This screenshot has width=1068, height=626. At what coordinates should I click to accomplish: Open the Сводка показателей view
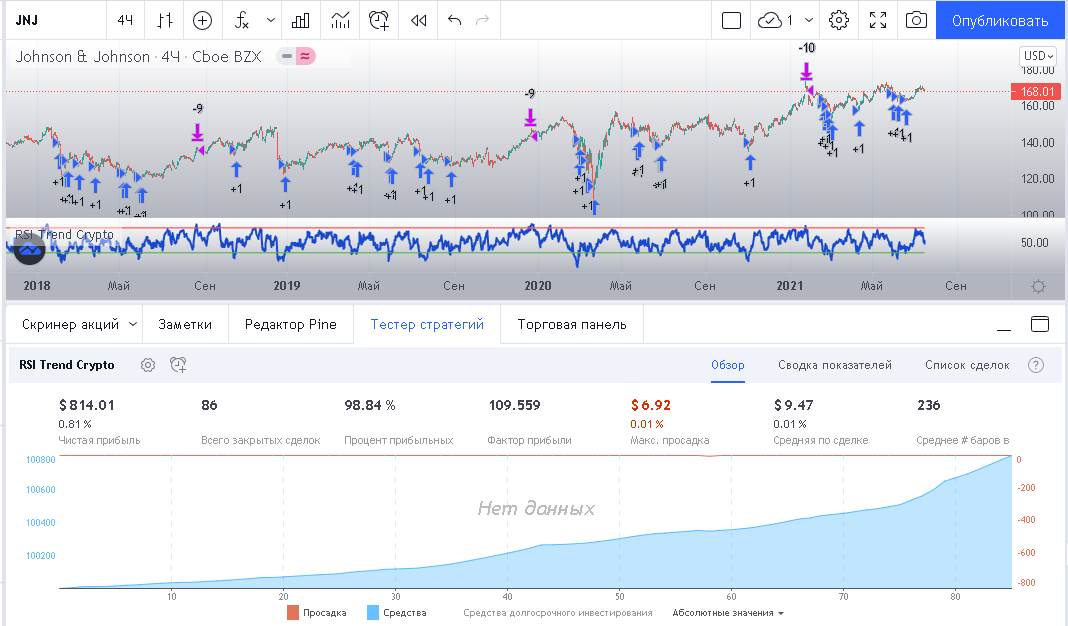click(x=834, y=365)
